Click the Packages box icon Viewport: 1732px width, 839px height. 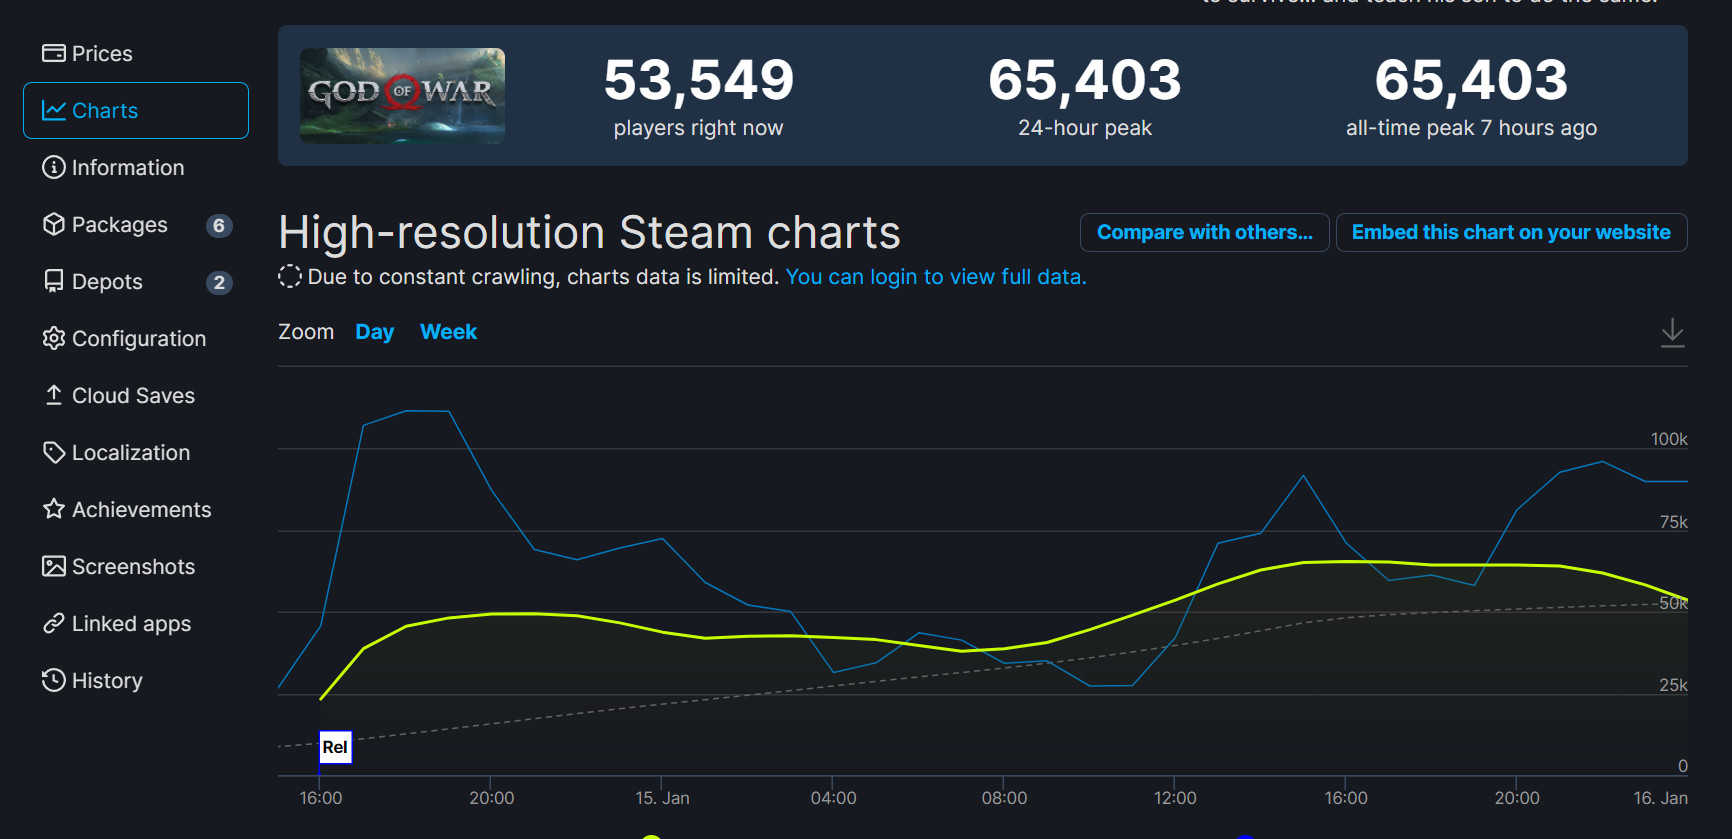click(53, 224)
